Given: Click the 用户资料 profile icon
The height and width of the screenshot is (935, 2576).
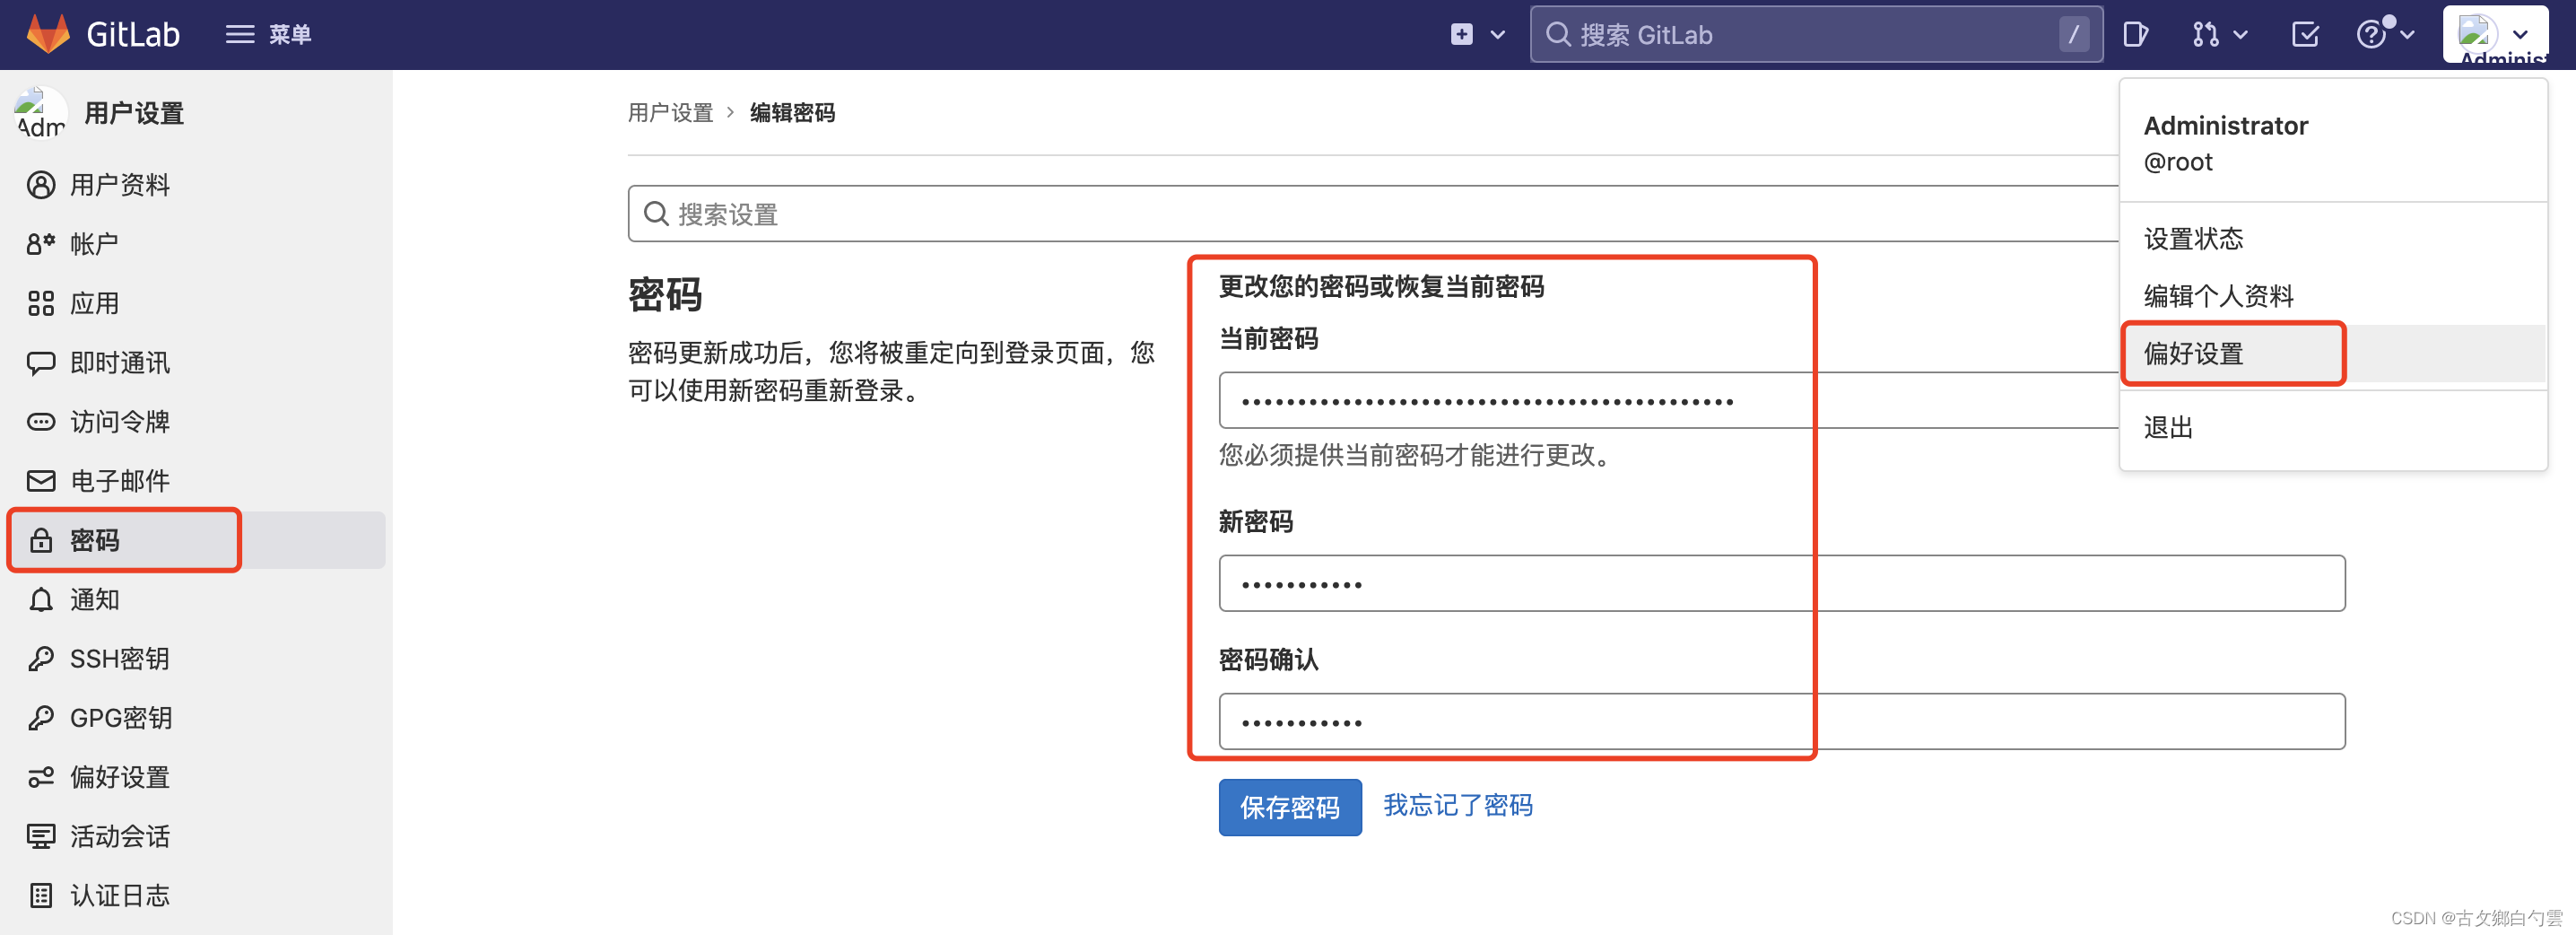Looking at the screenshot, I should coord(40,185).
